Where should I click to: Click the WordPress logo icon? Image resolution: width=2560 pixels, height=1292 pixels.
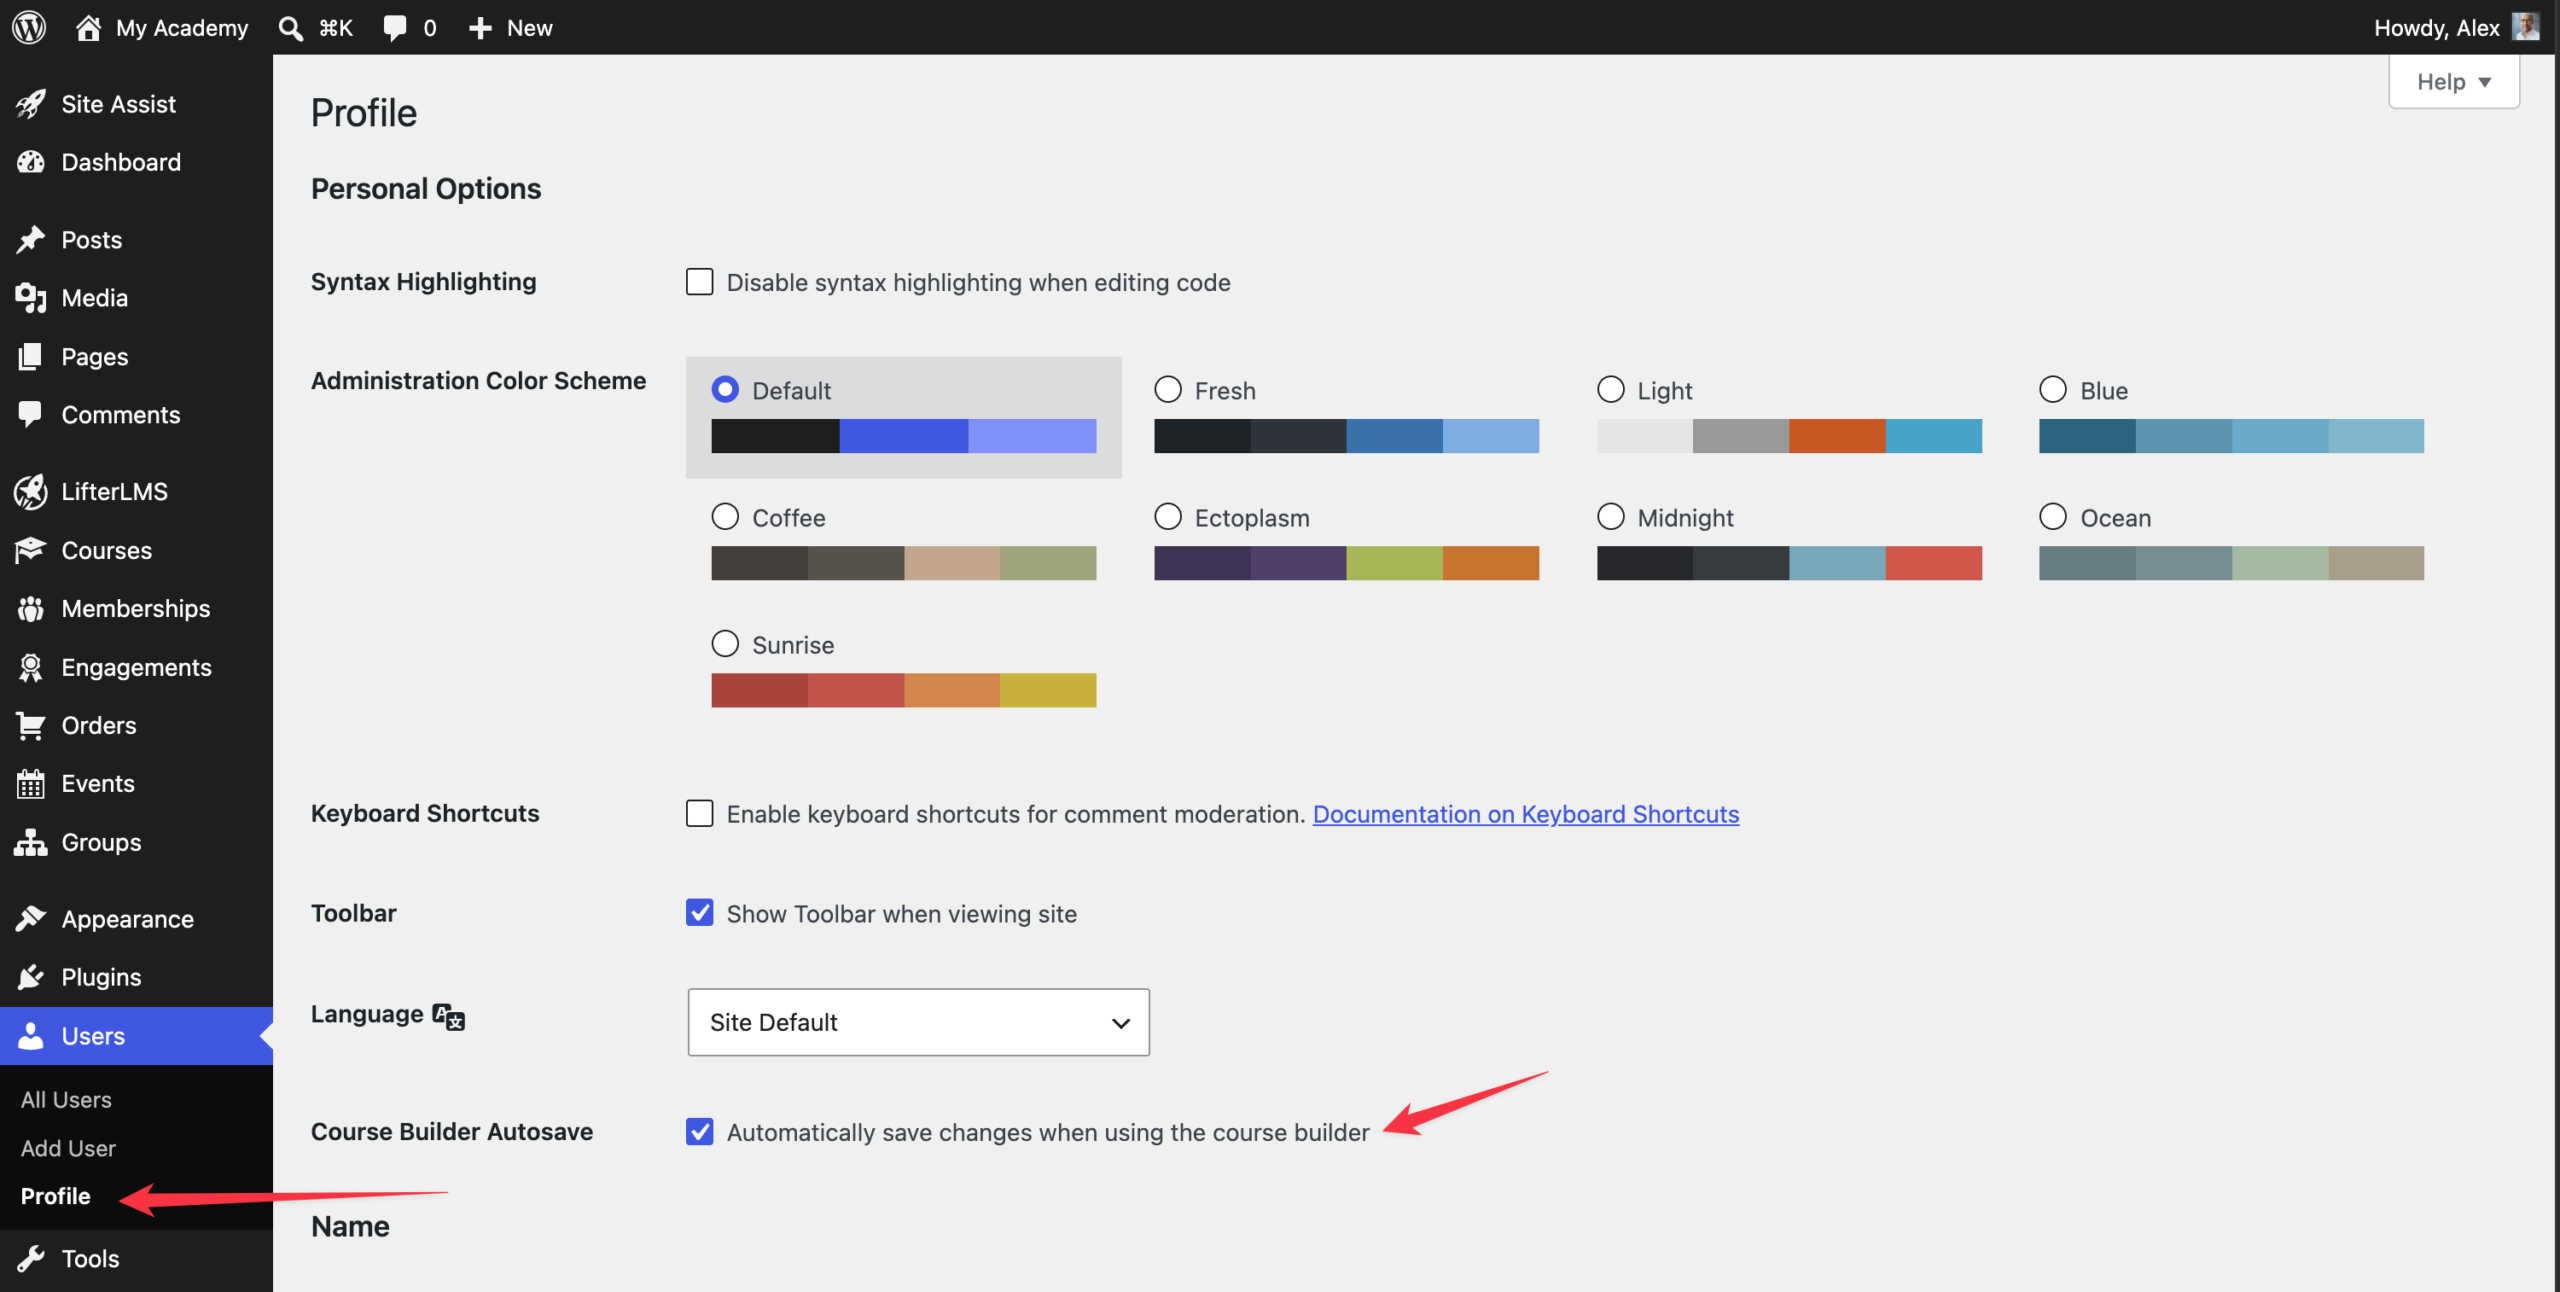pyautogui.click(x=29, y=27)
